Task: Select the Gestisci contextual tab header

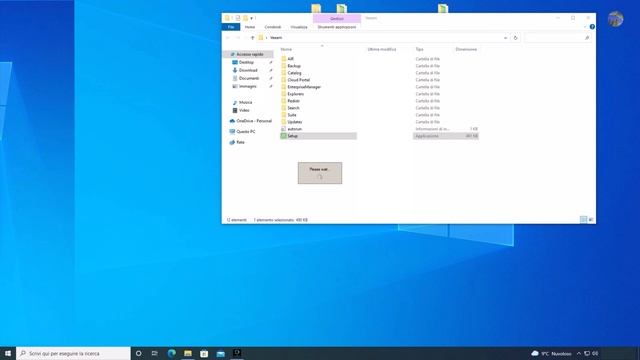Action: tap(337, 18)
